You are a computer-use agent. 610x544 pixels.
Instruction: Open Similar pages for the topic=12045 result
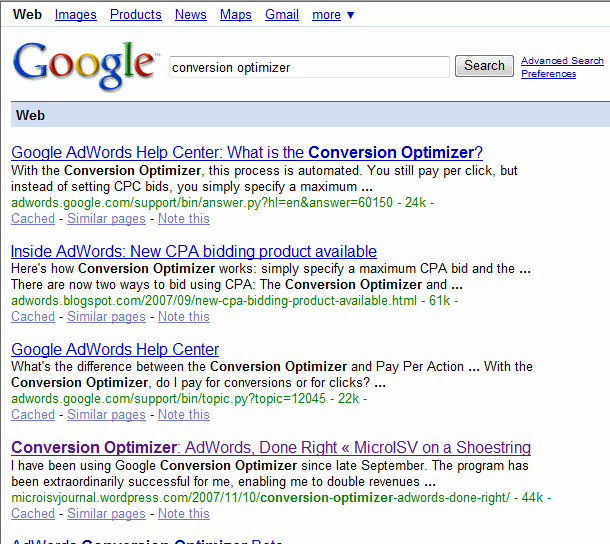106,414
